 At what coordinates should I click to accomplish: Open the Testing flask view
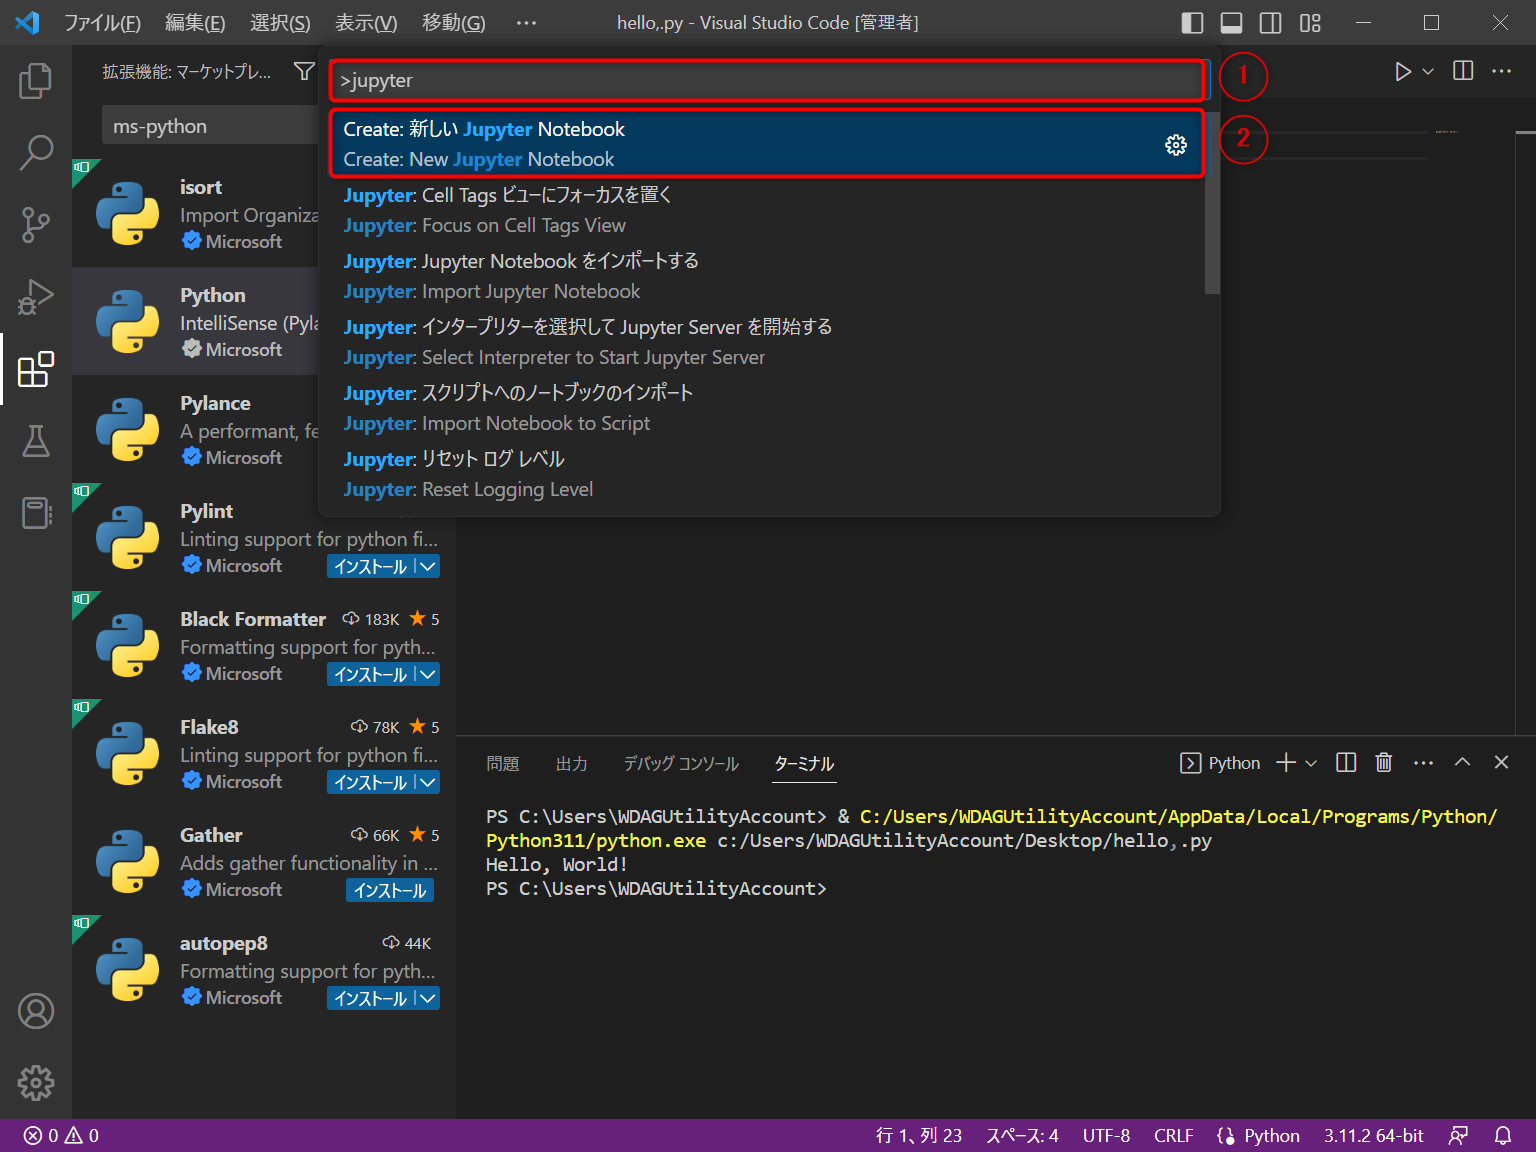(36, 441)
